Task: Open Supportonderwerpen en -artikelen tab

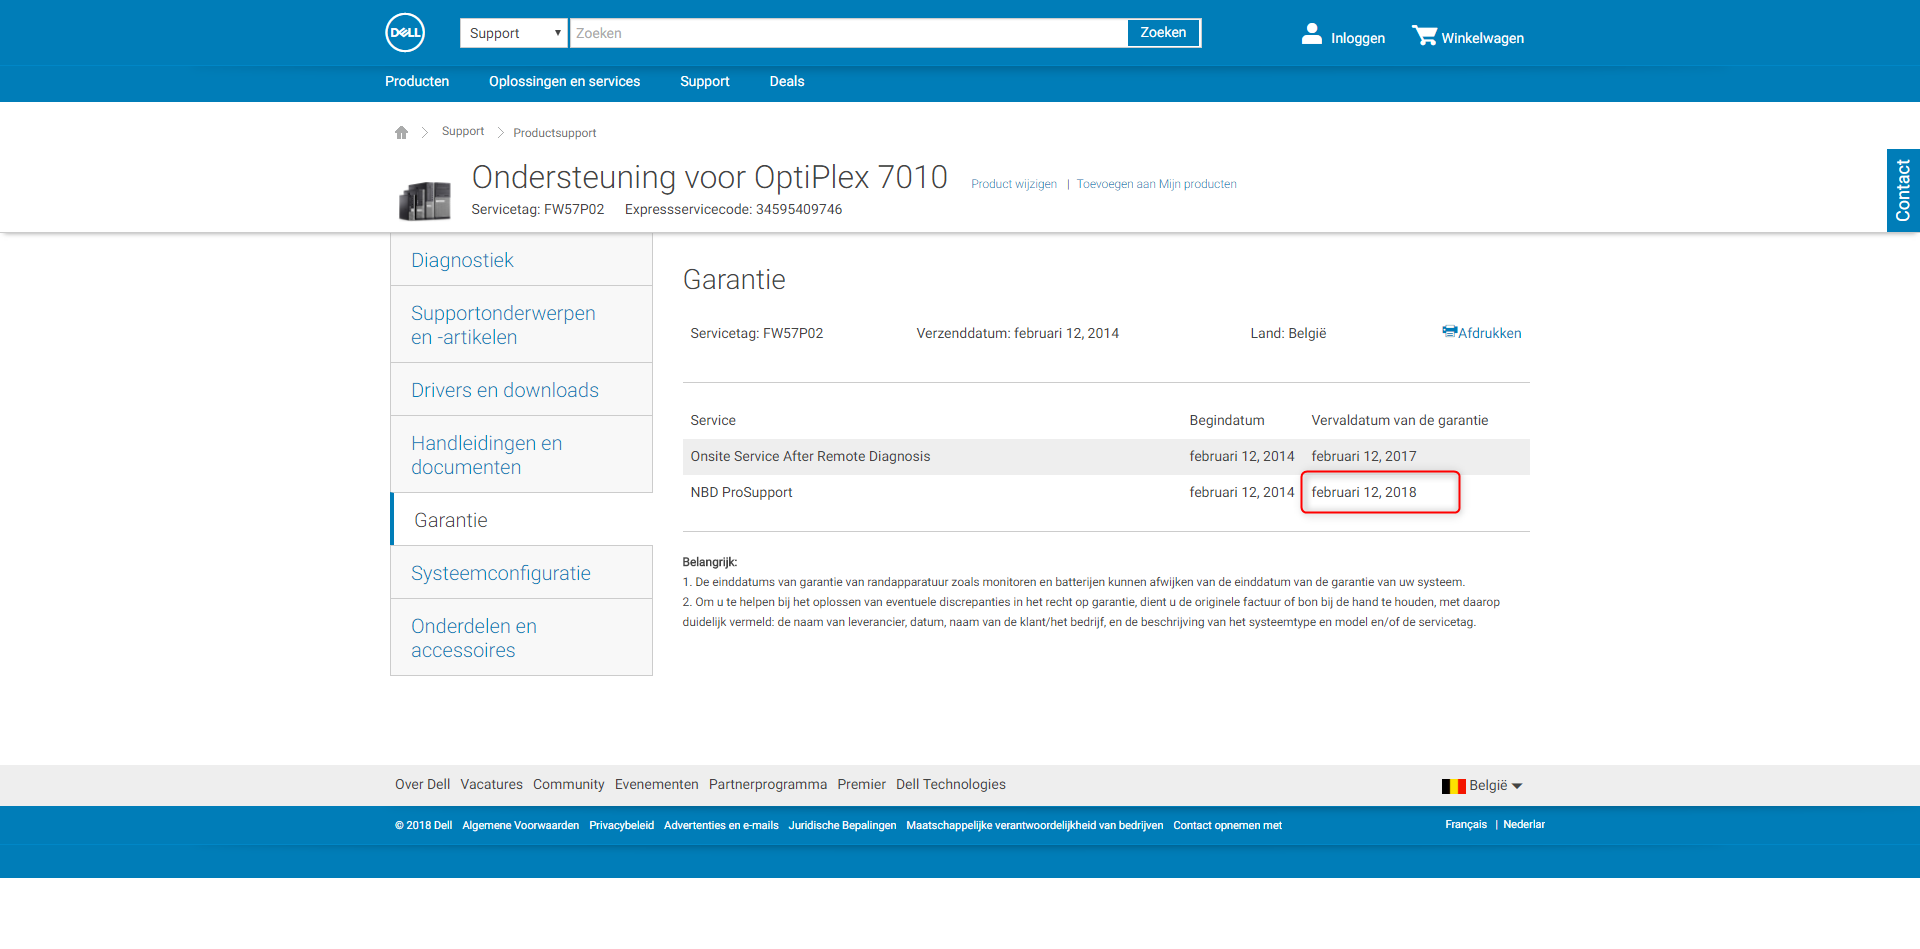Action: (x=522, y=325)
